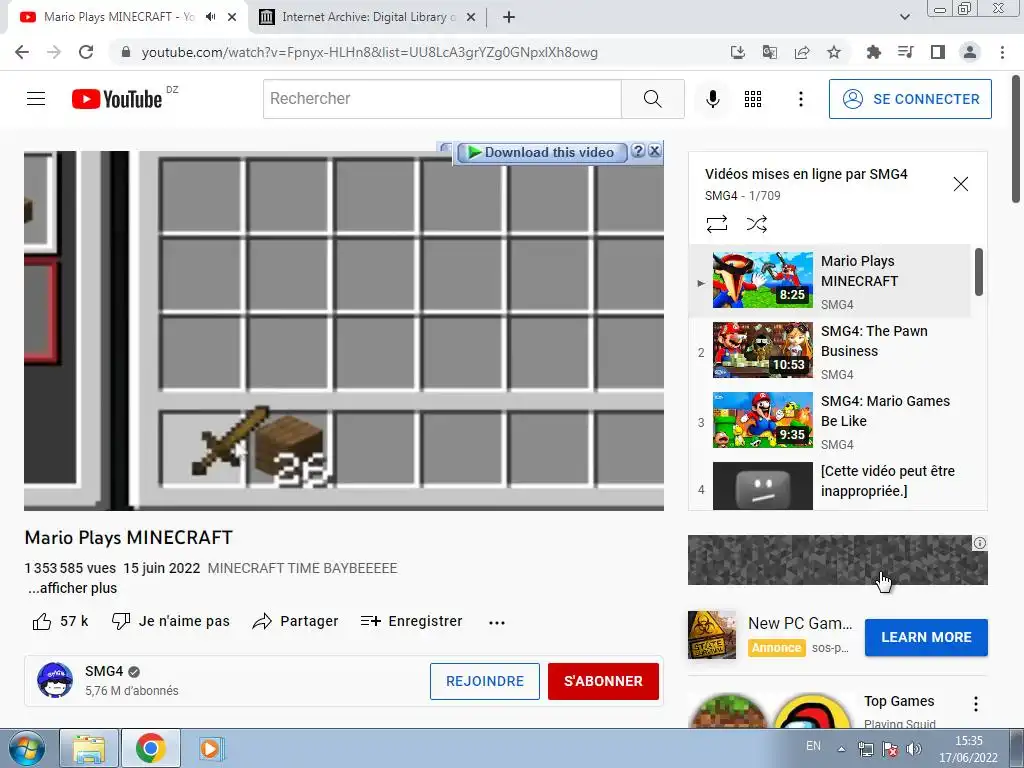The width and height of the screenshot is (1024, 768).
Task: Open Chrome extensions puzzle icon
Action: (x=873, y=52)
